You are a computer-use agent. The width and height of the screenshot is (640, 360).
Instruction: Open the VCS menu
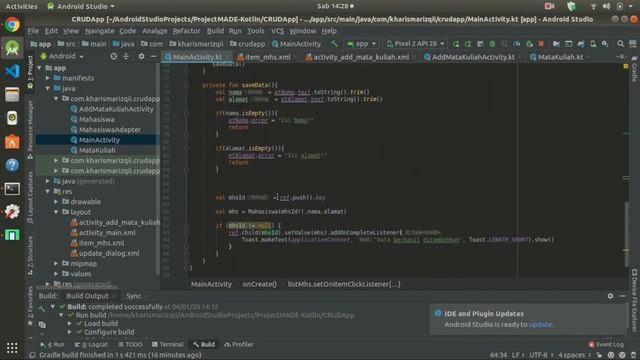pos(277,31)
